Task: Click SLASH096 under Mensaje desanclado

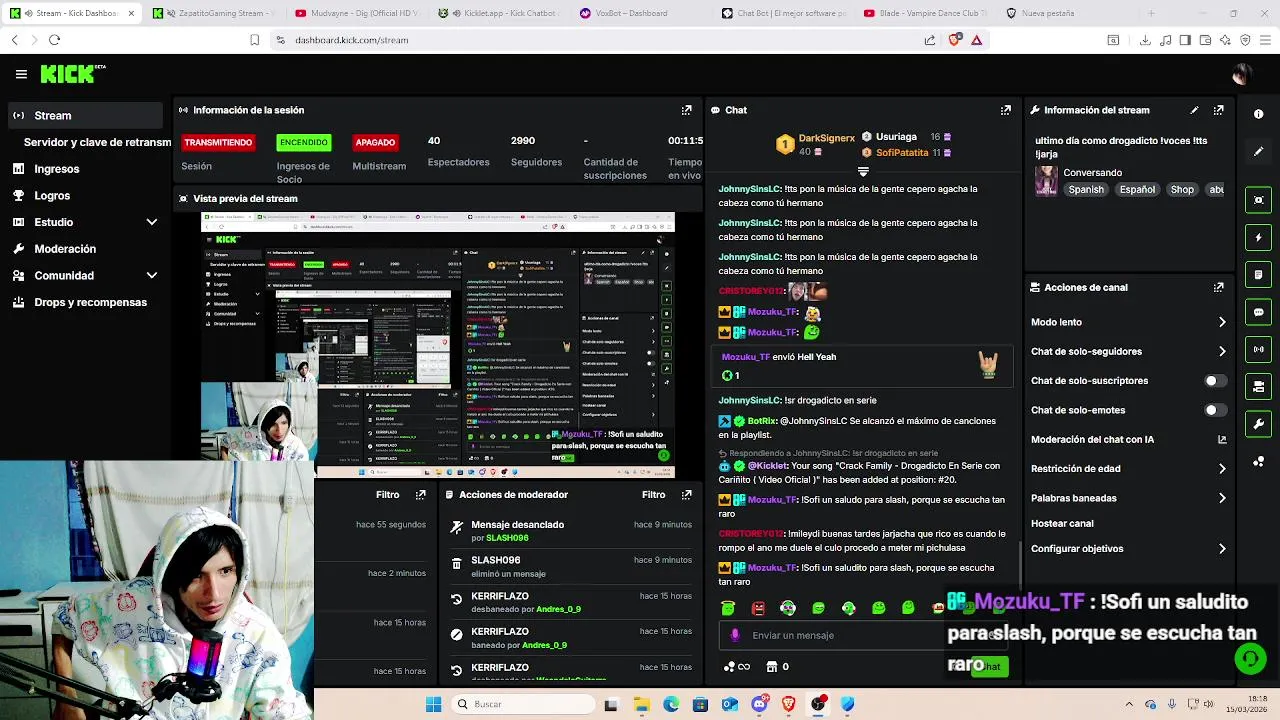Action: 507,538
